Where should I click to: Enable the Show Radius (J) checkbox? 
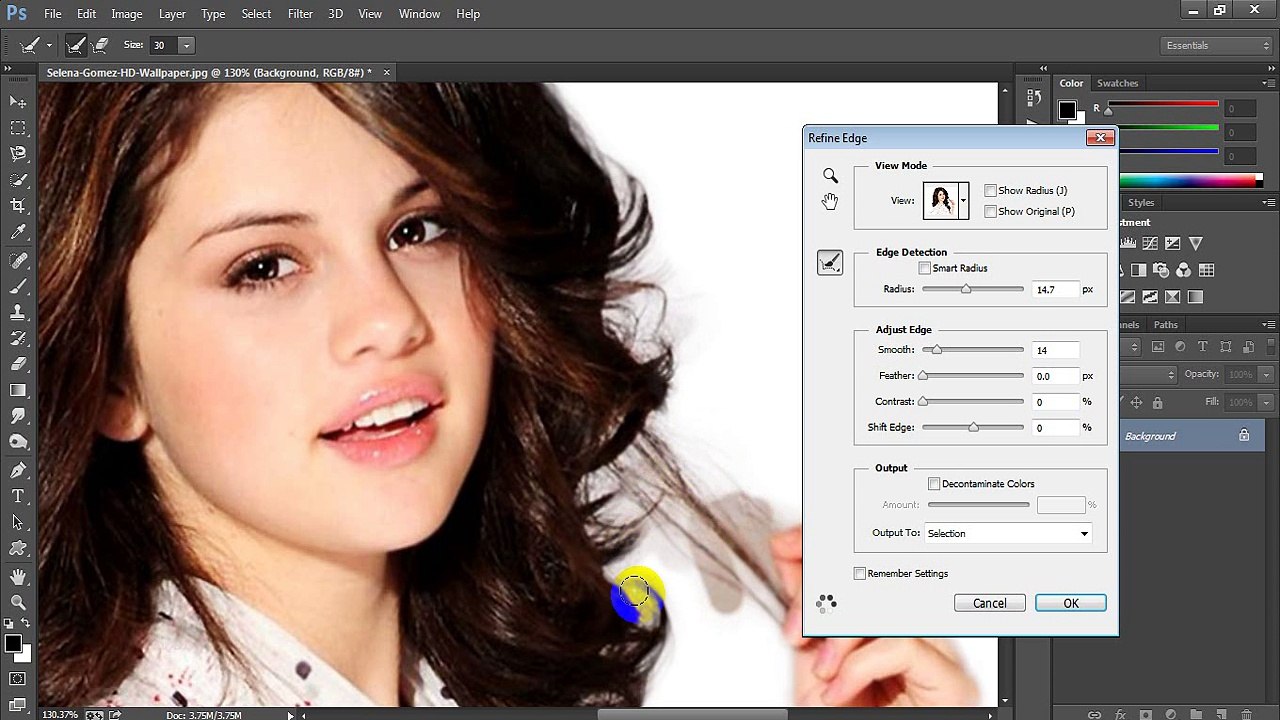click(990, 190)
